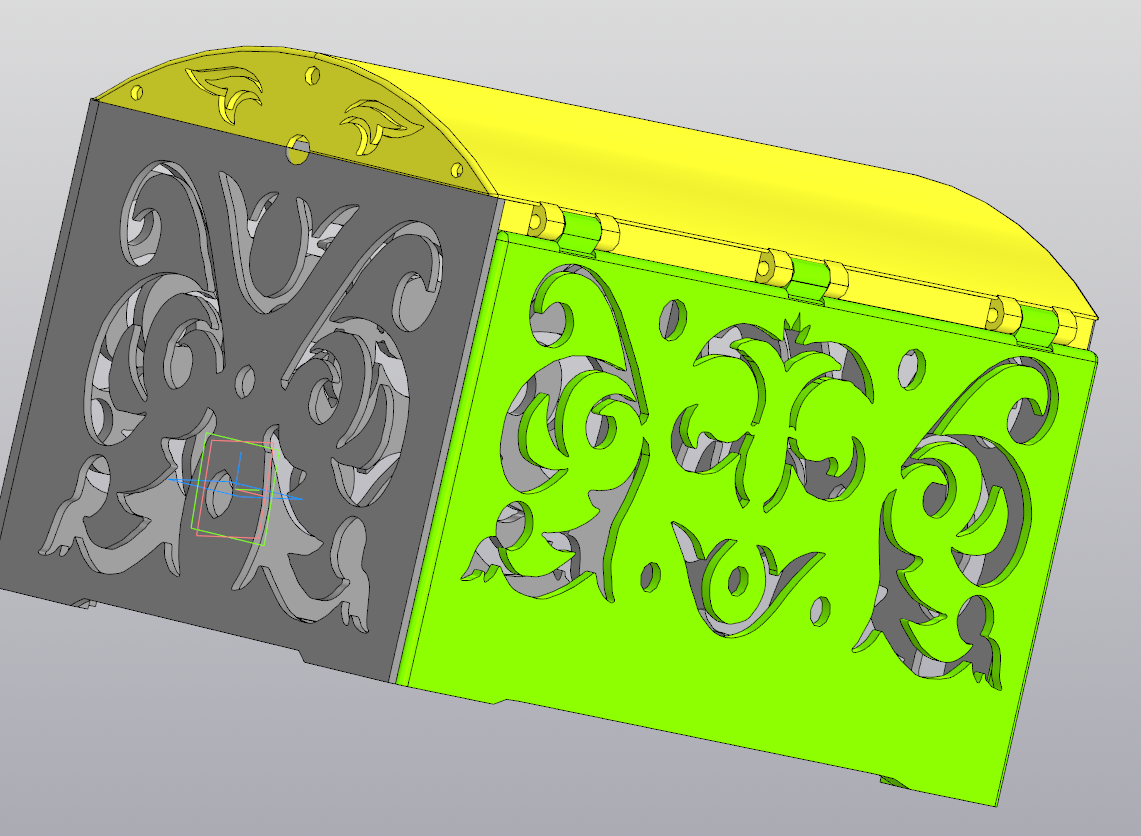Click the lower-left round hole in green panel

(x=649, y=577)
